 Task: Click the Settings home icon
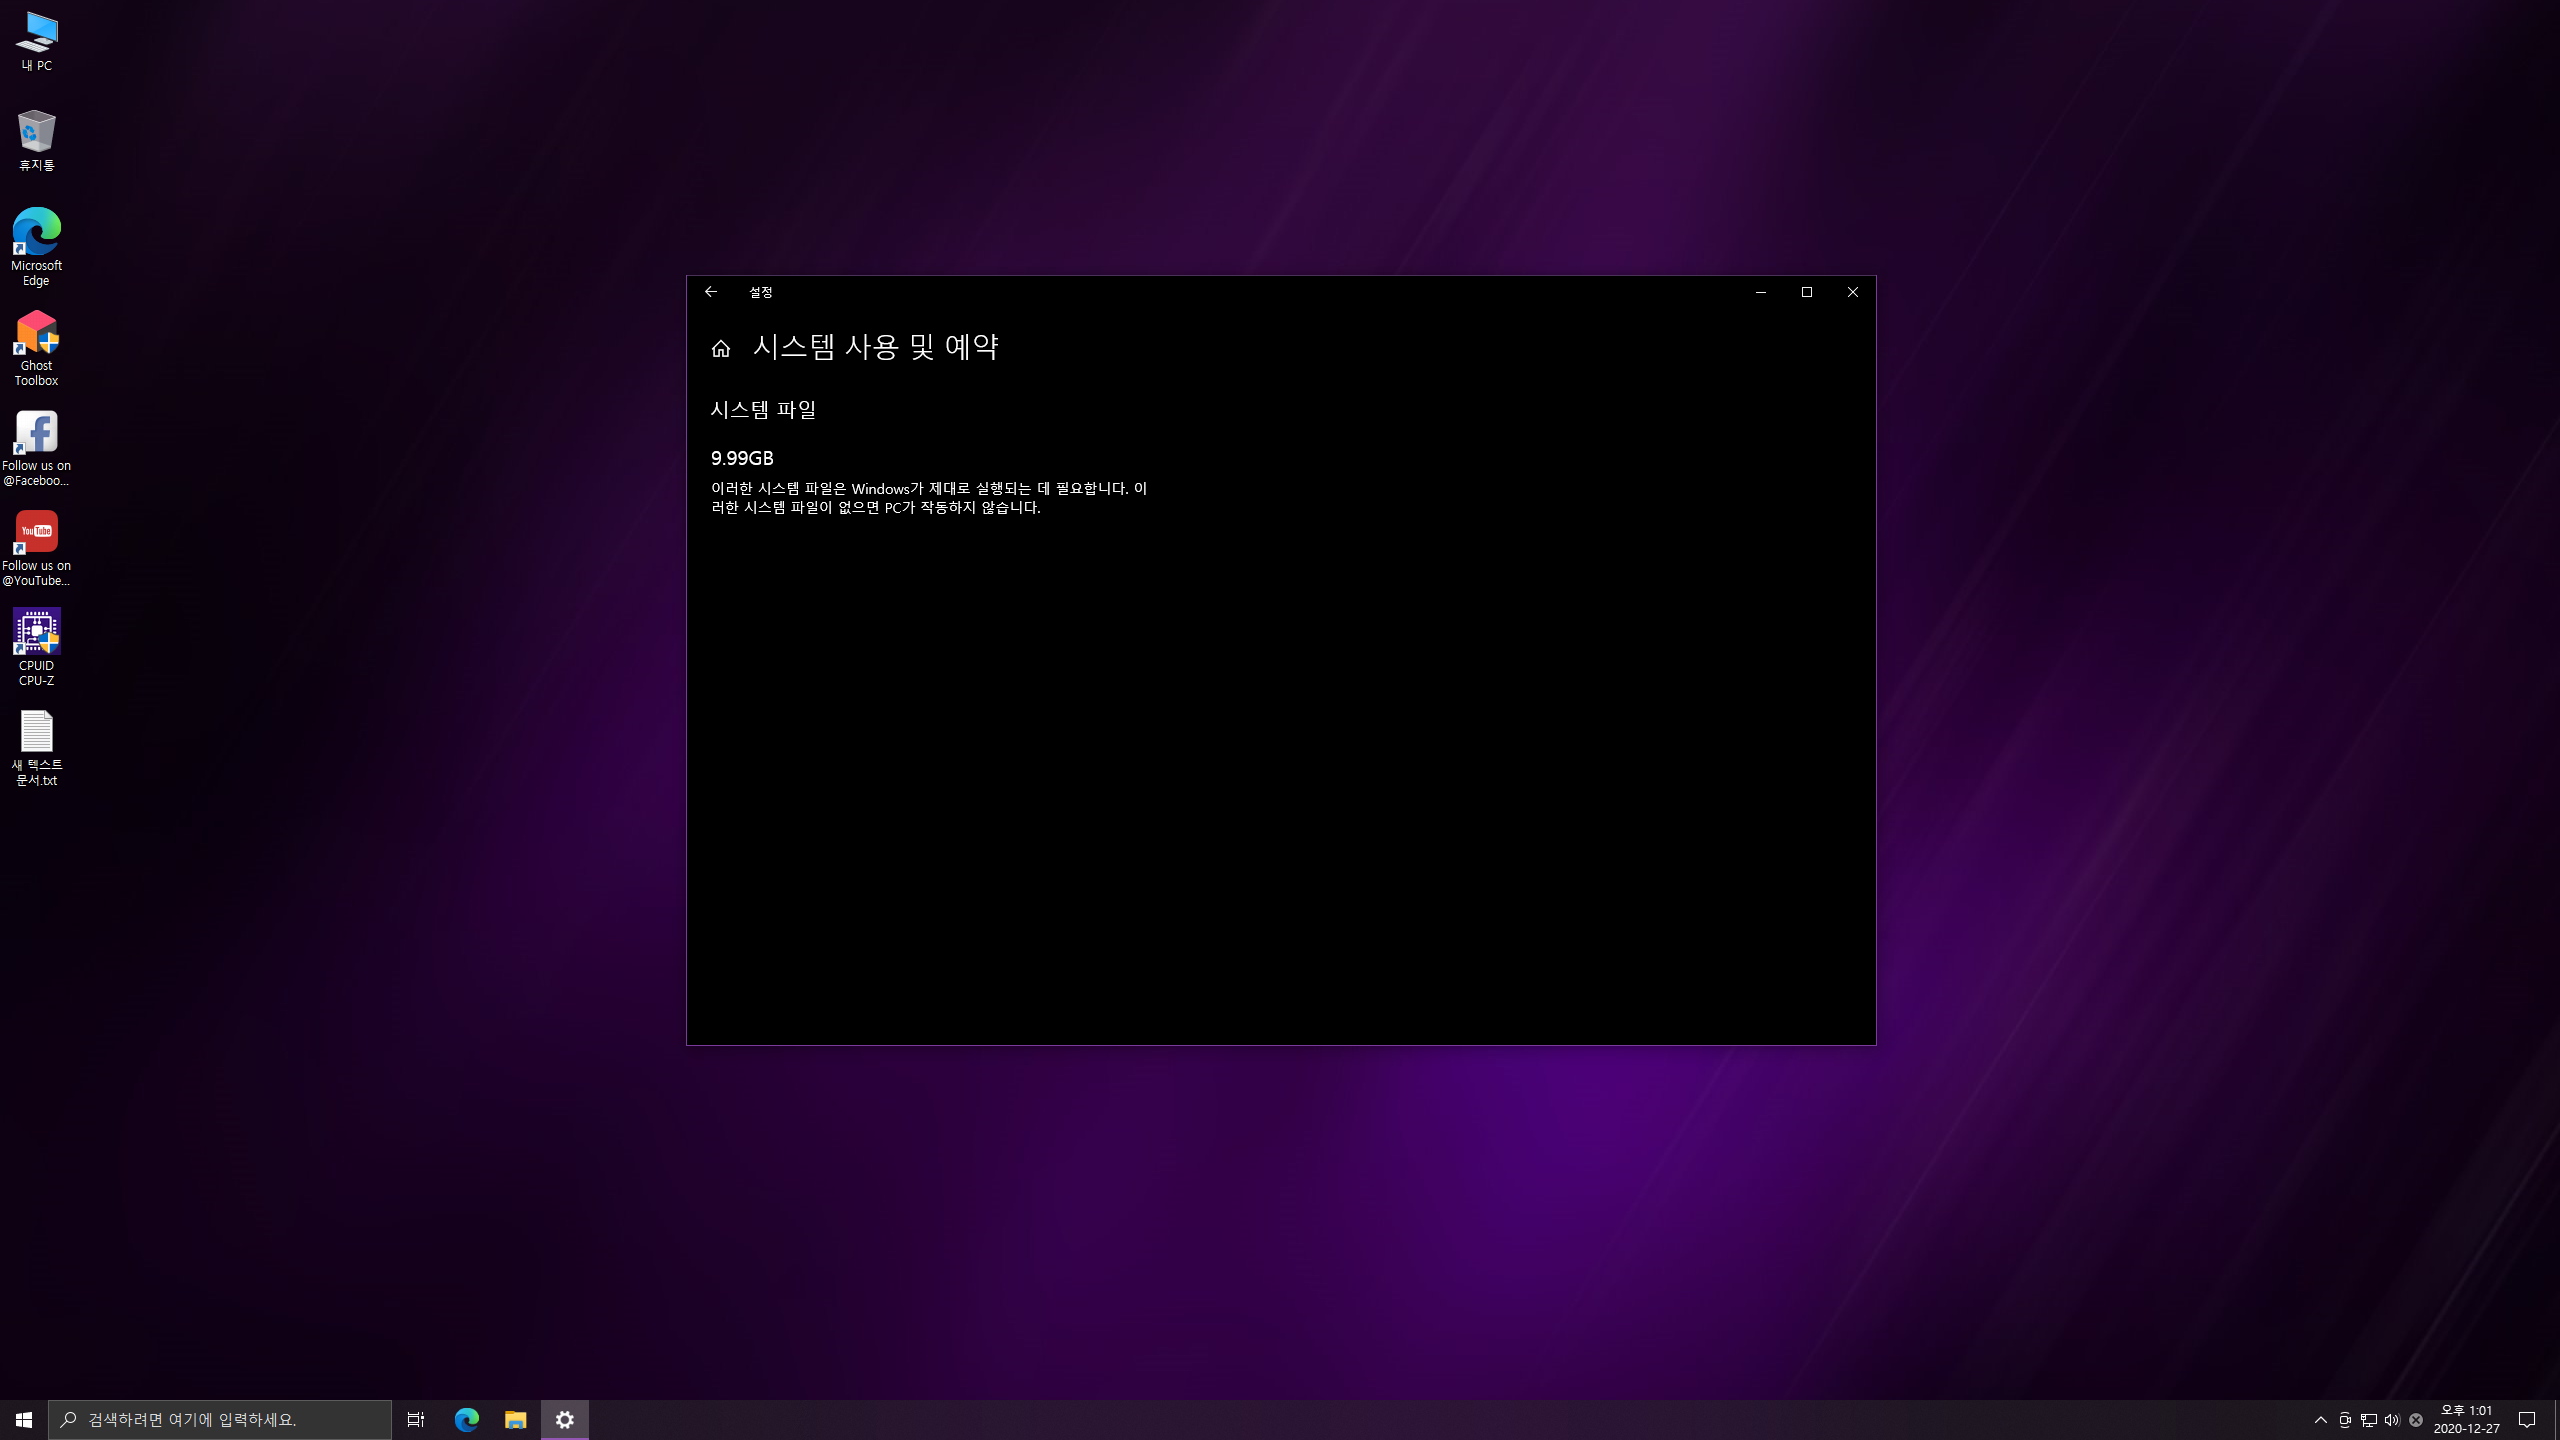(721, 348)
